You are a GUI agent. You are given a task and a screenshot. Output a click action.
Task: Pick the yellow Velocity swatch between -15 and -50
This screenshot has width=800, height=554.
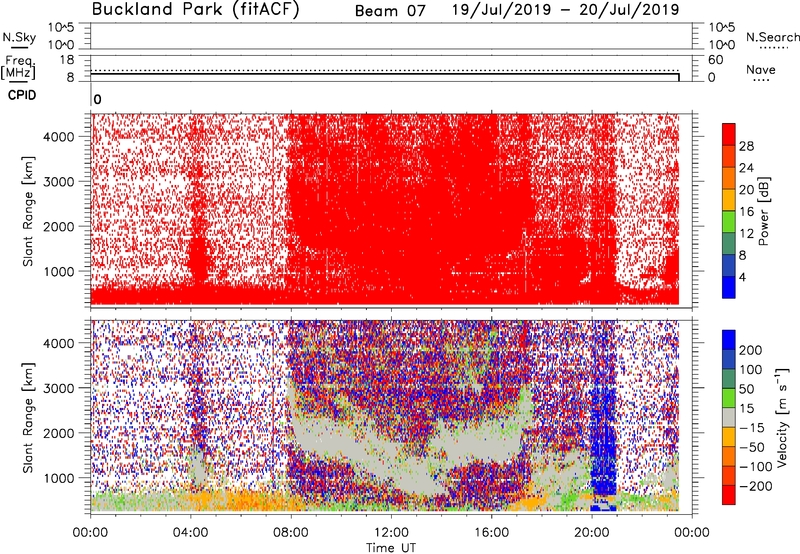[x=729, y=437]
